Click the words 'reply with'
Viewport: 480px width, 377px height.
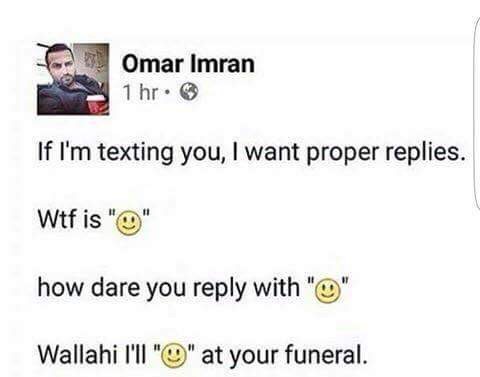point(246,288)
